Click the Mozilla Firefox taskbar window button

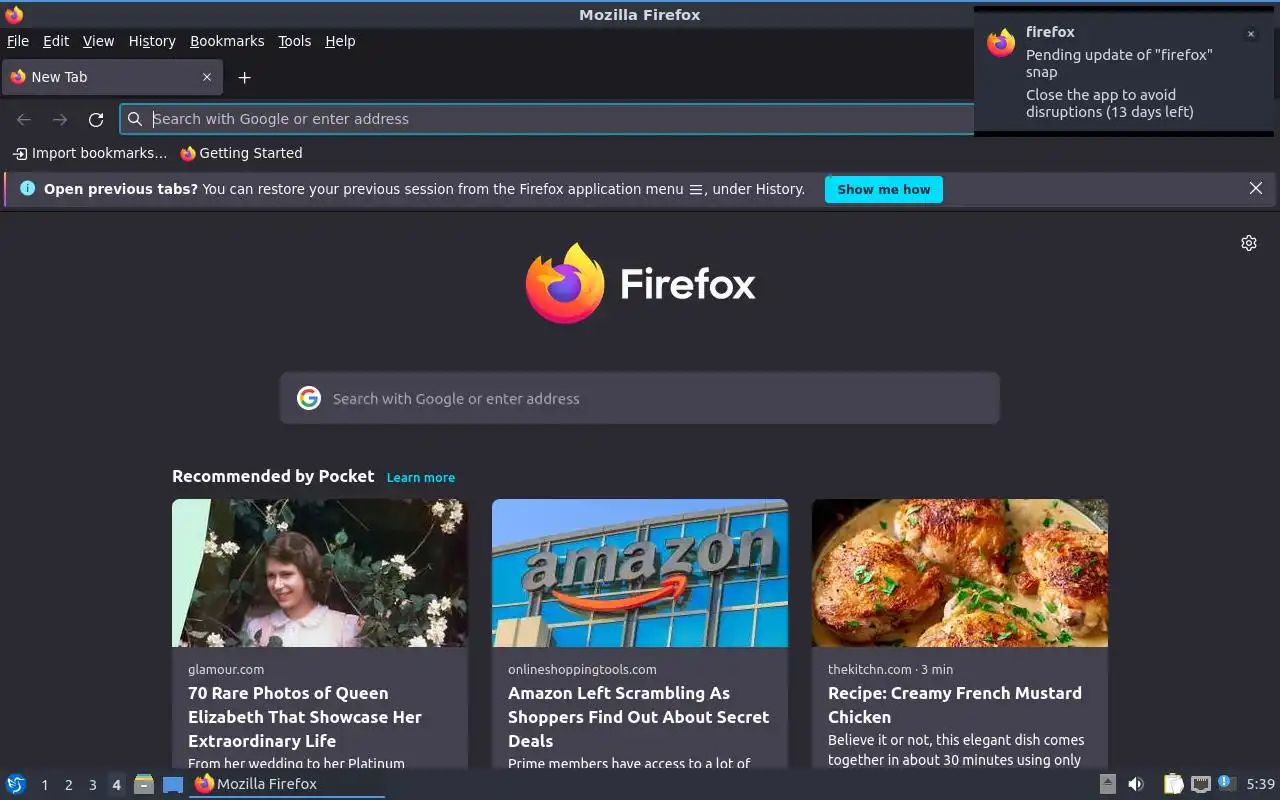288,784
